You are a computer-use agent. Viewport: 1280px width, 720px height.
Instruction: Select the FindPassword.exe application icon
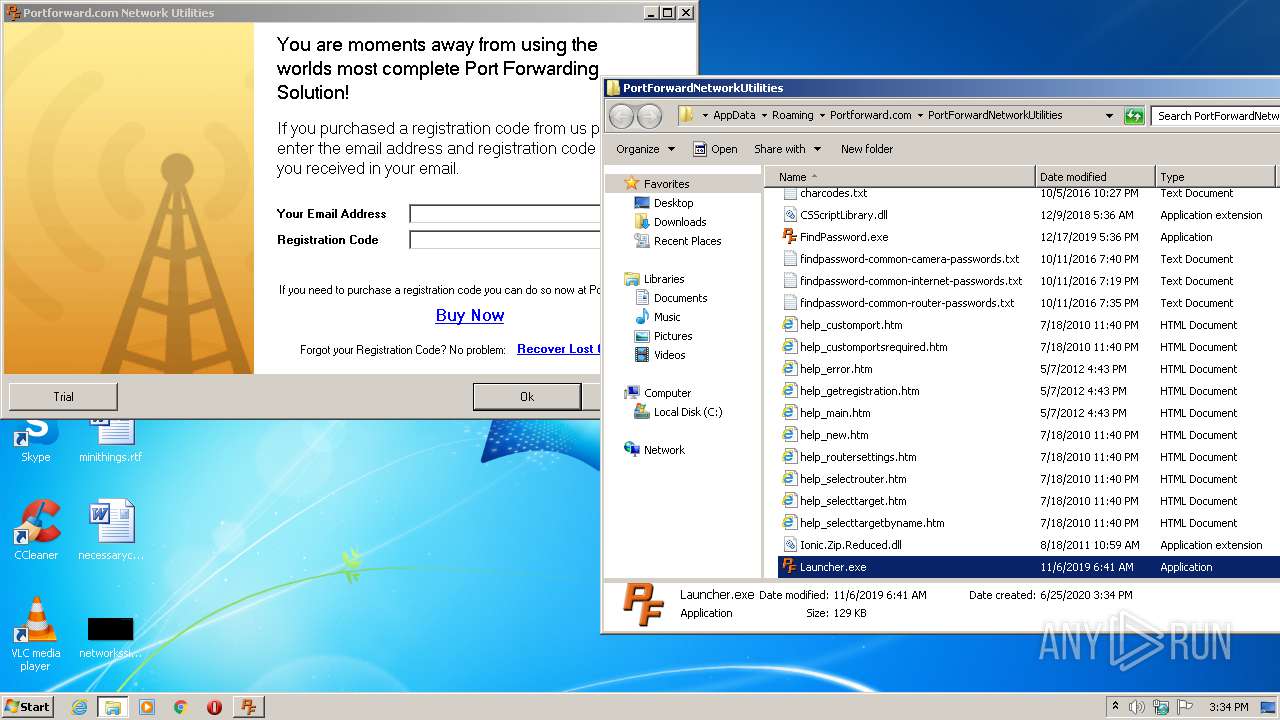789,237
